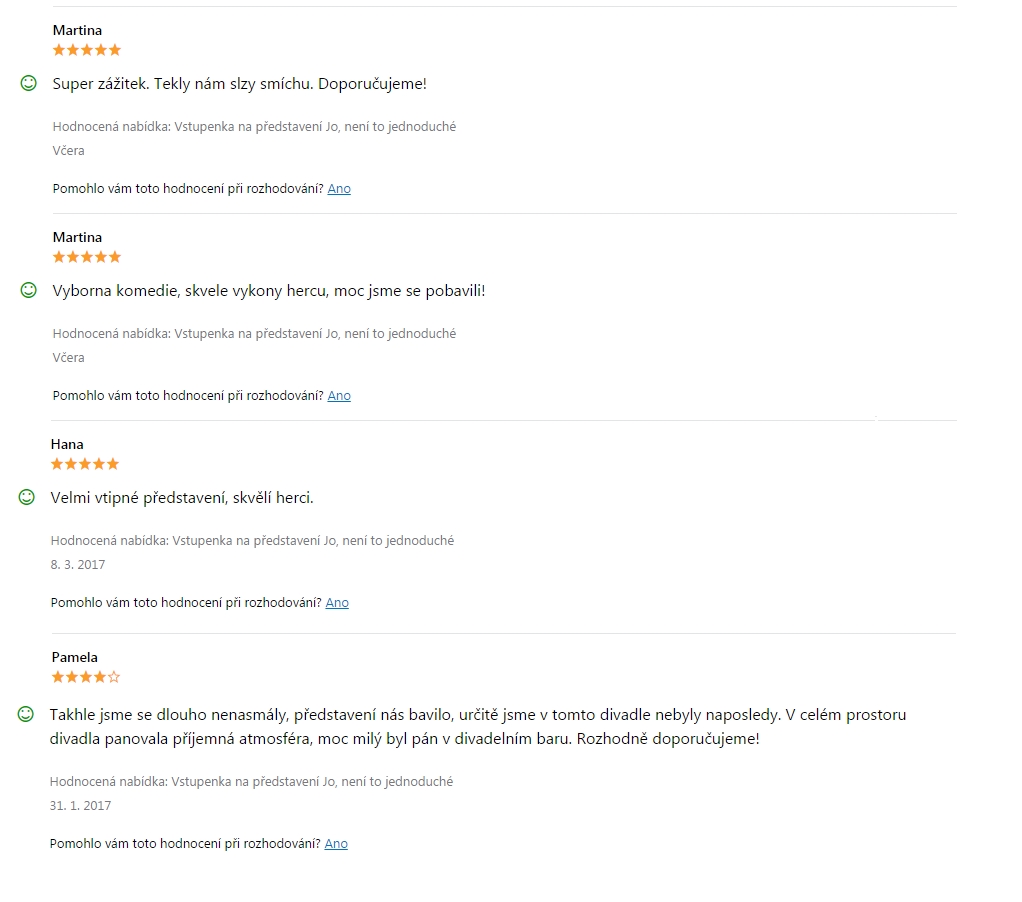
Task: Click star rating under first Martina review
Action: pyautogui.click(x=87, y=50)
